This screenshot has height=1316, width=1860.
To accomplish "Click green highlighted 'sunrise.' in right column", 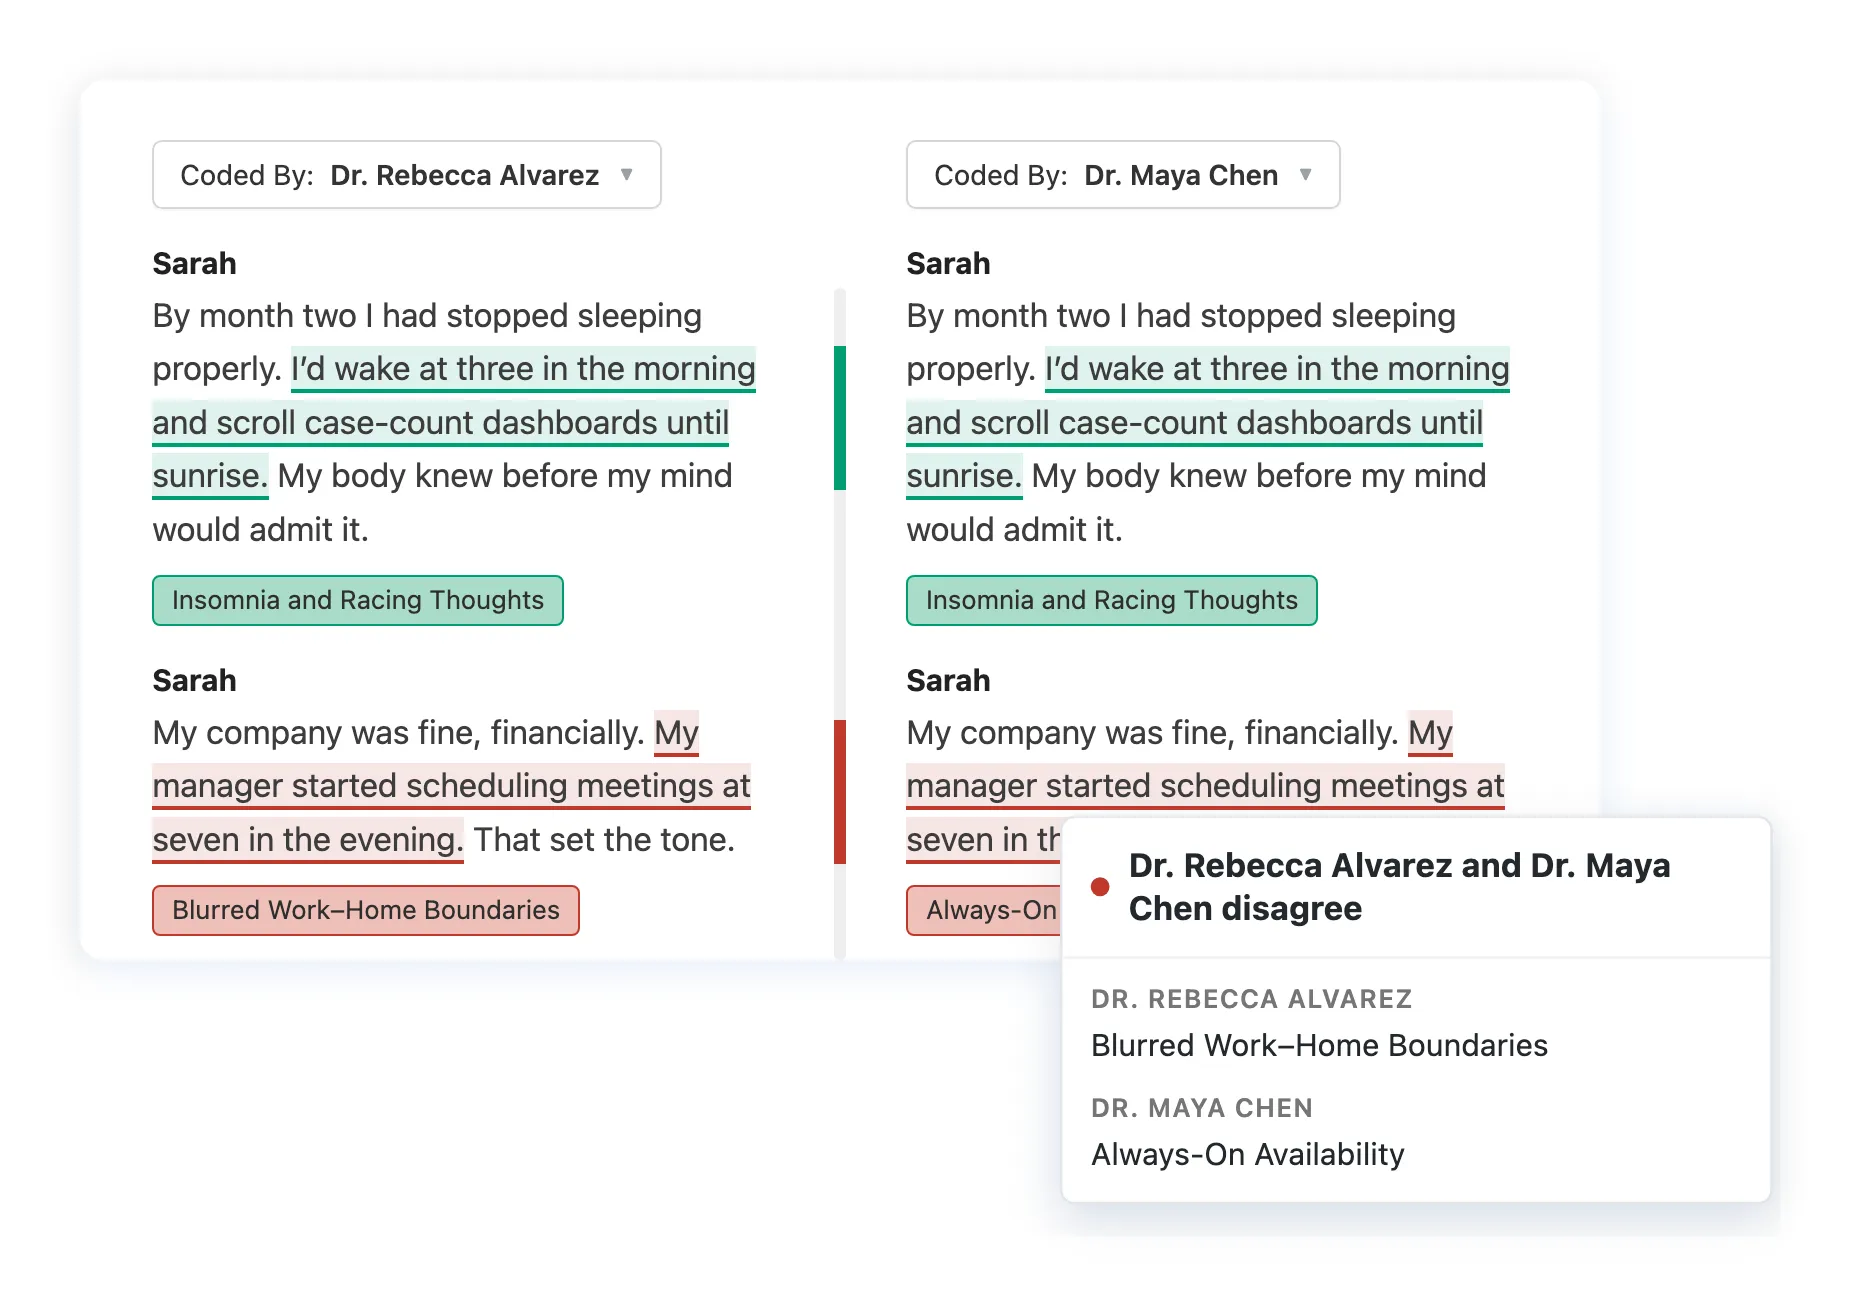I will 964,476.
